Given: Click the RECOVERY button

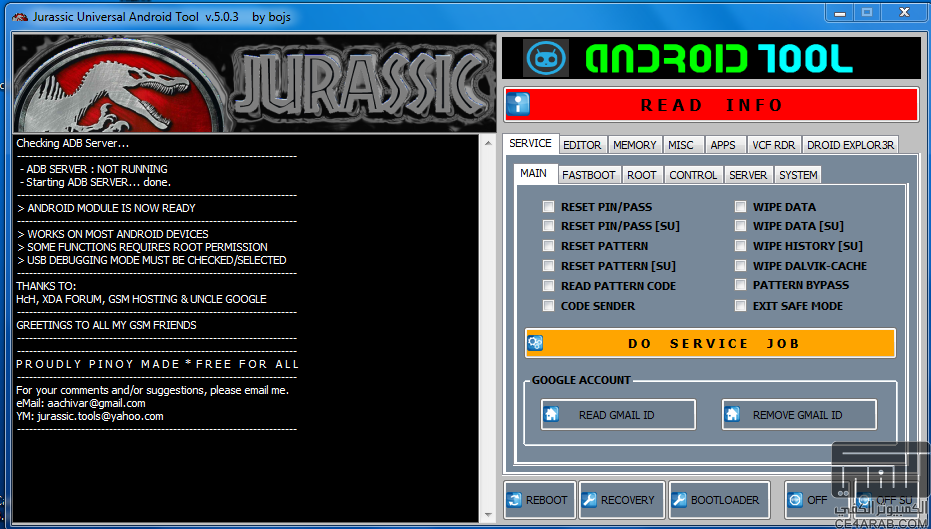Looking at the screenshot, I should pyautogui.click(x=622, y=500).
